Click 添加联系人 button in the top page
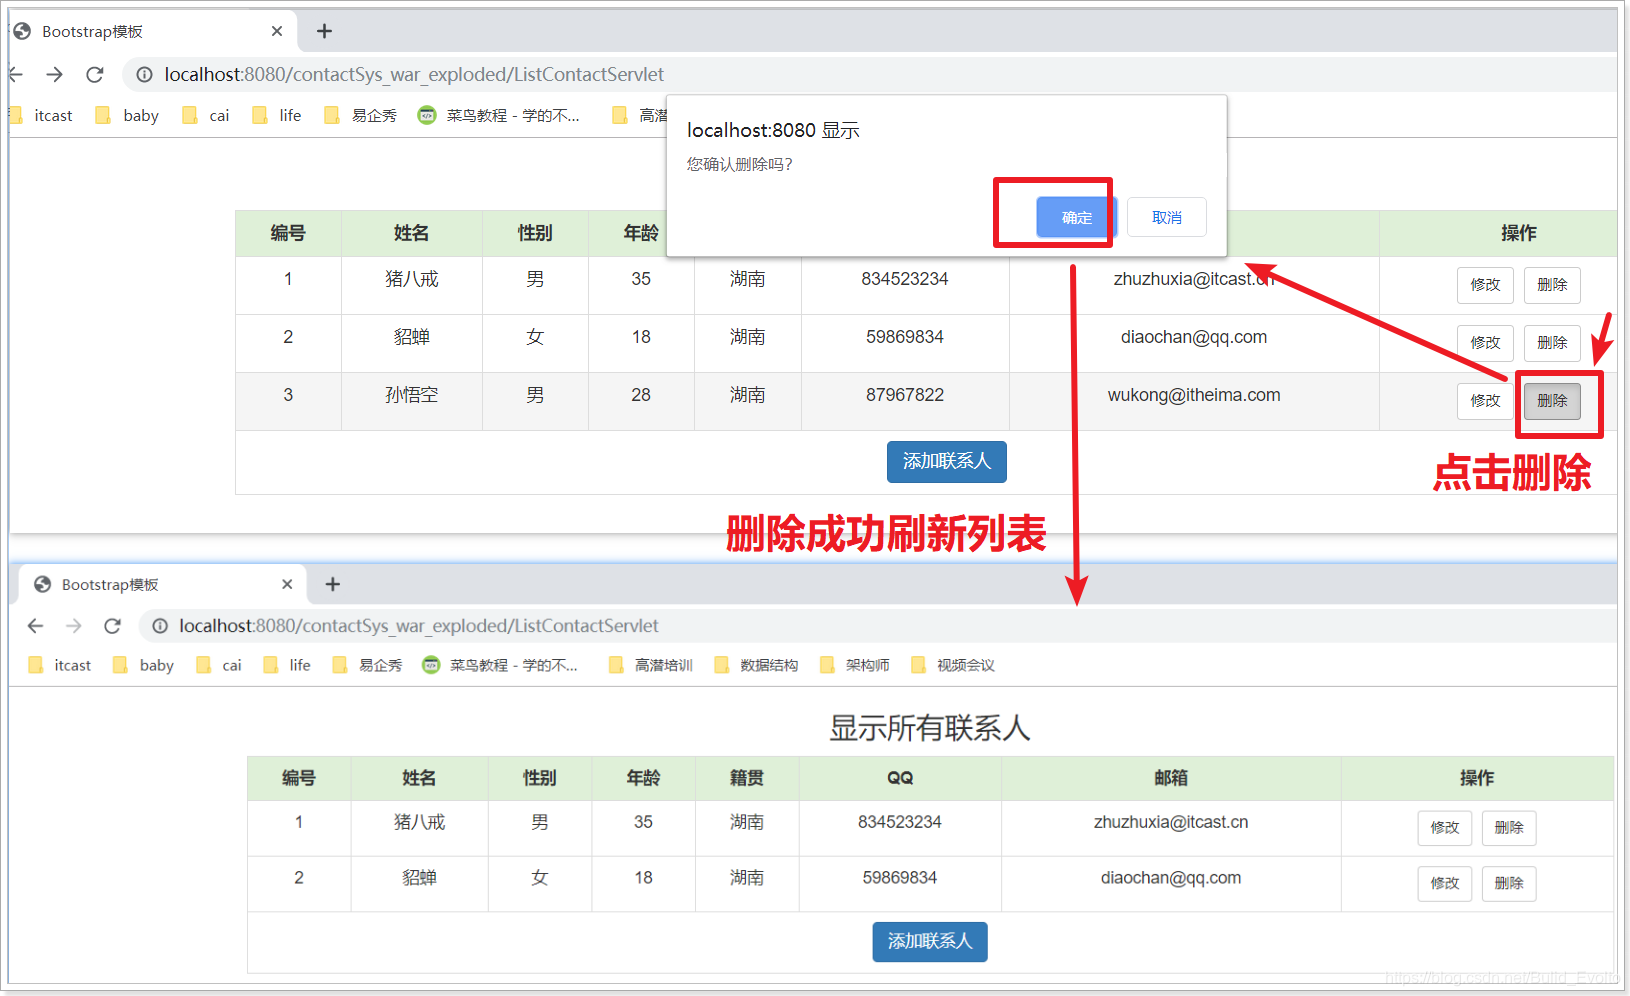This screenshot has width=1630, height=996. coord(946,462)
